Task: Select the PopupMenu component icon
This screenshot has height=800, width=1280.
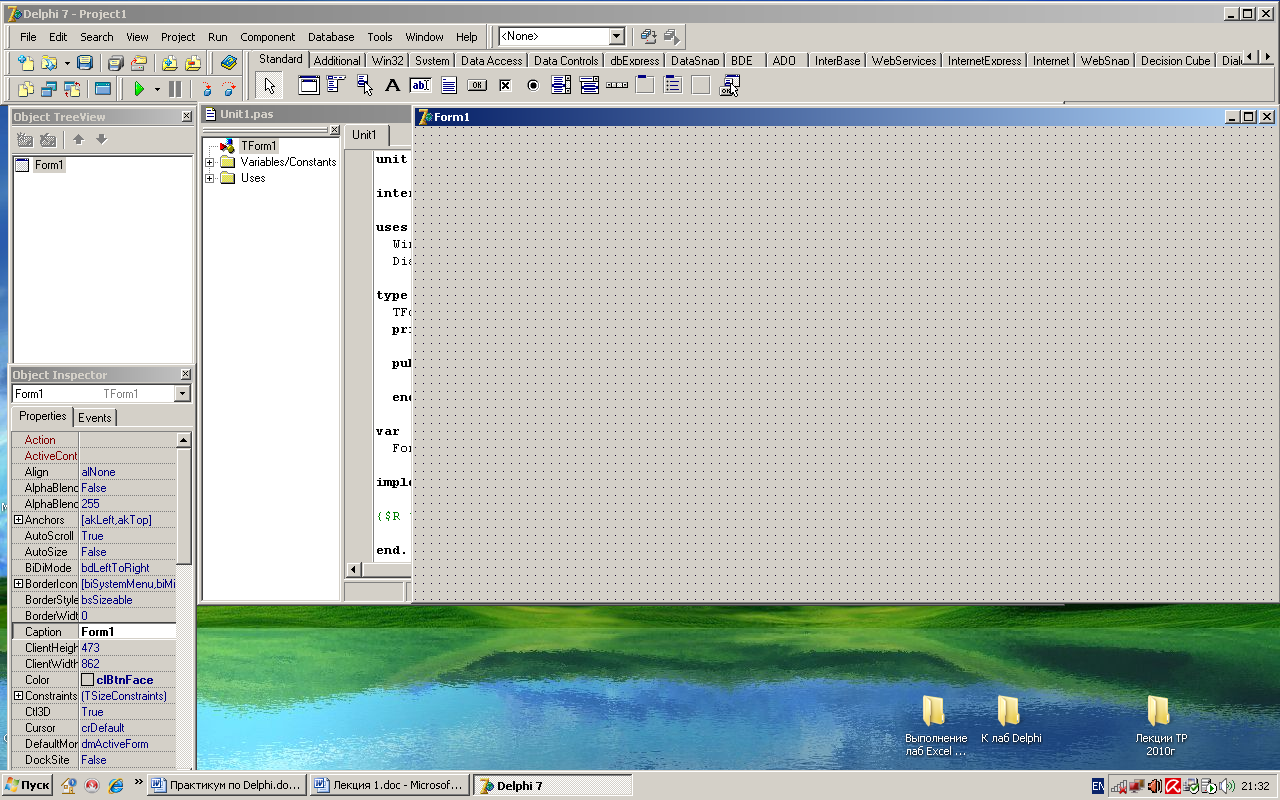Action: coord(365,86)
